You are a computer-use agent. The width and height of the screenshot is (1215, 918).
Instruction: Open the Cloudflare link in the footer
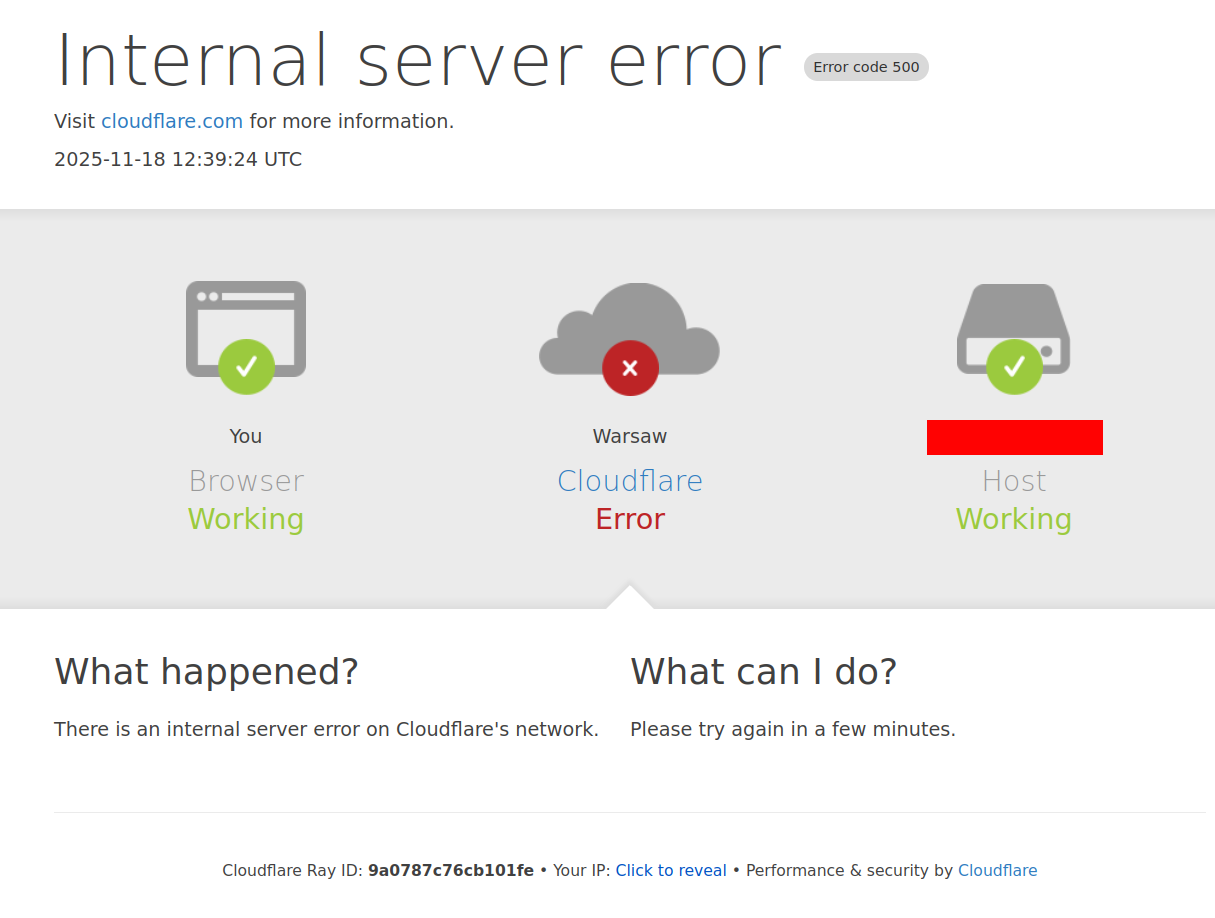click(997, 870)
